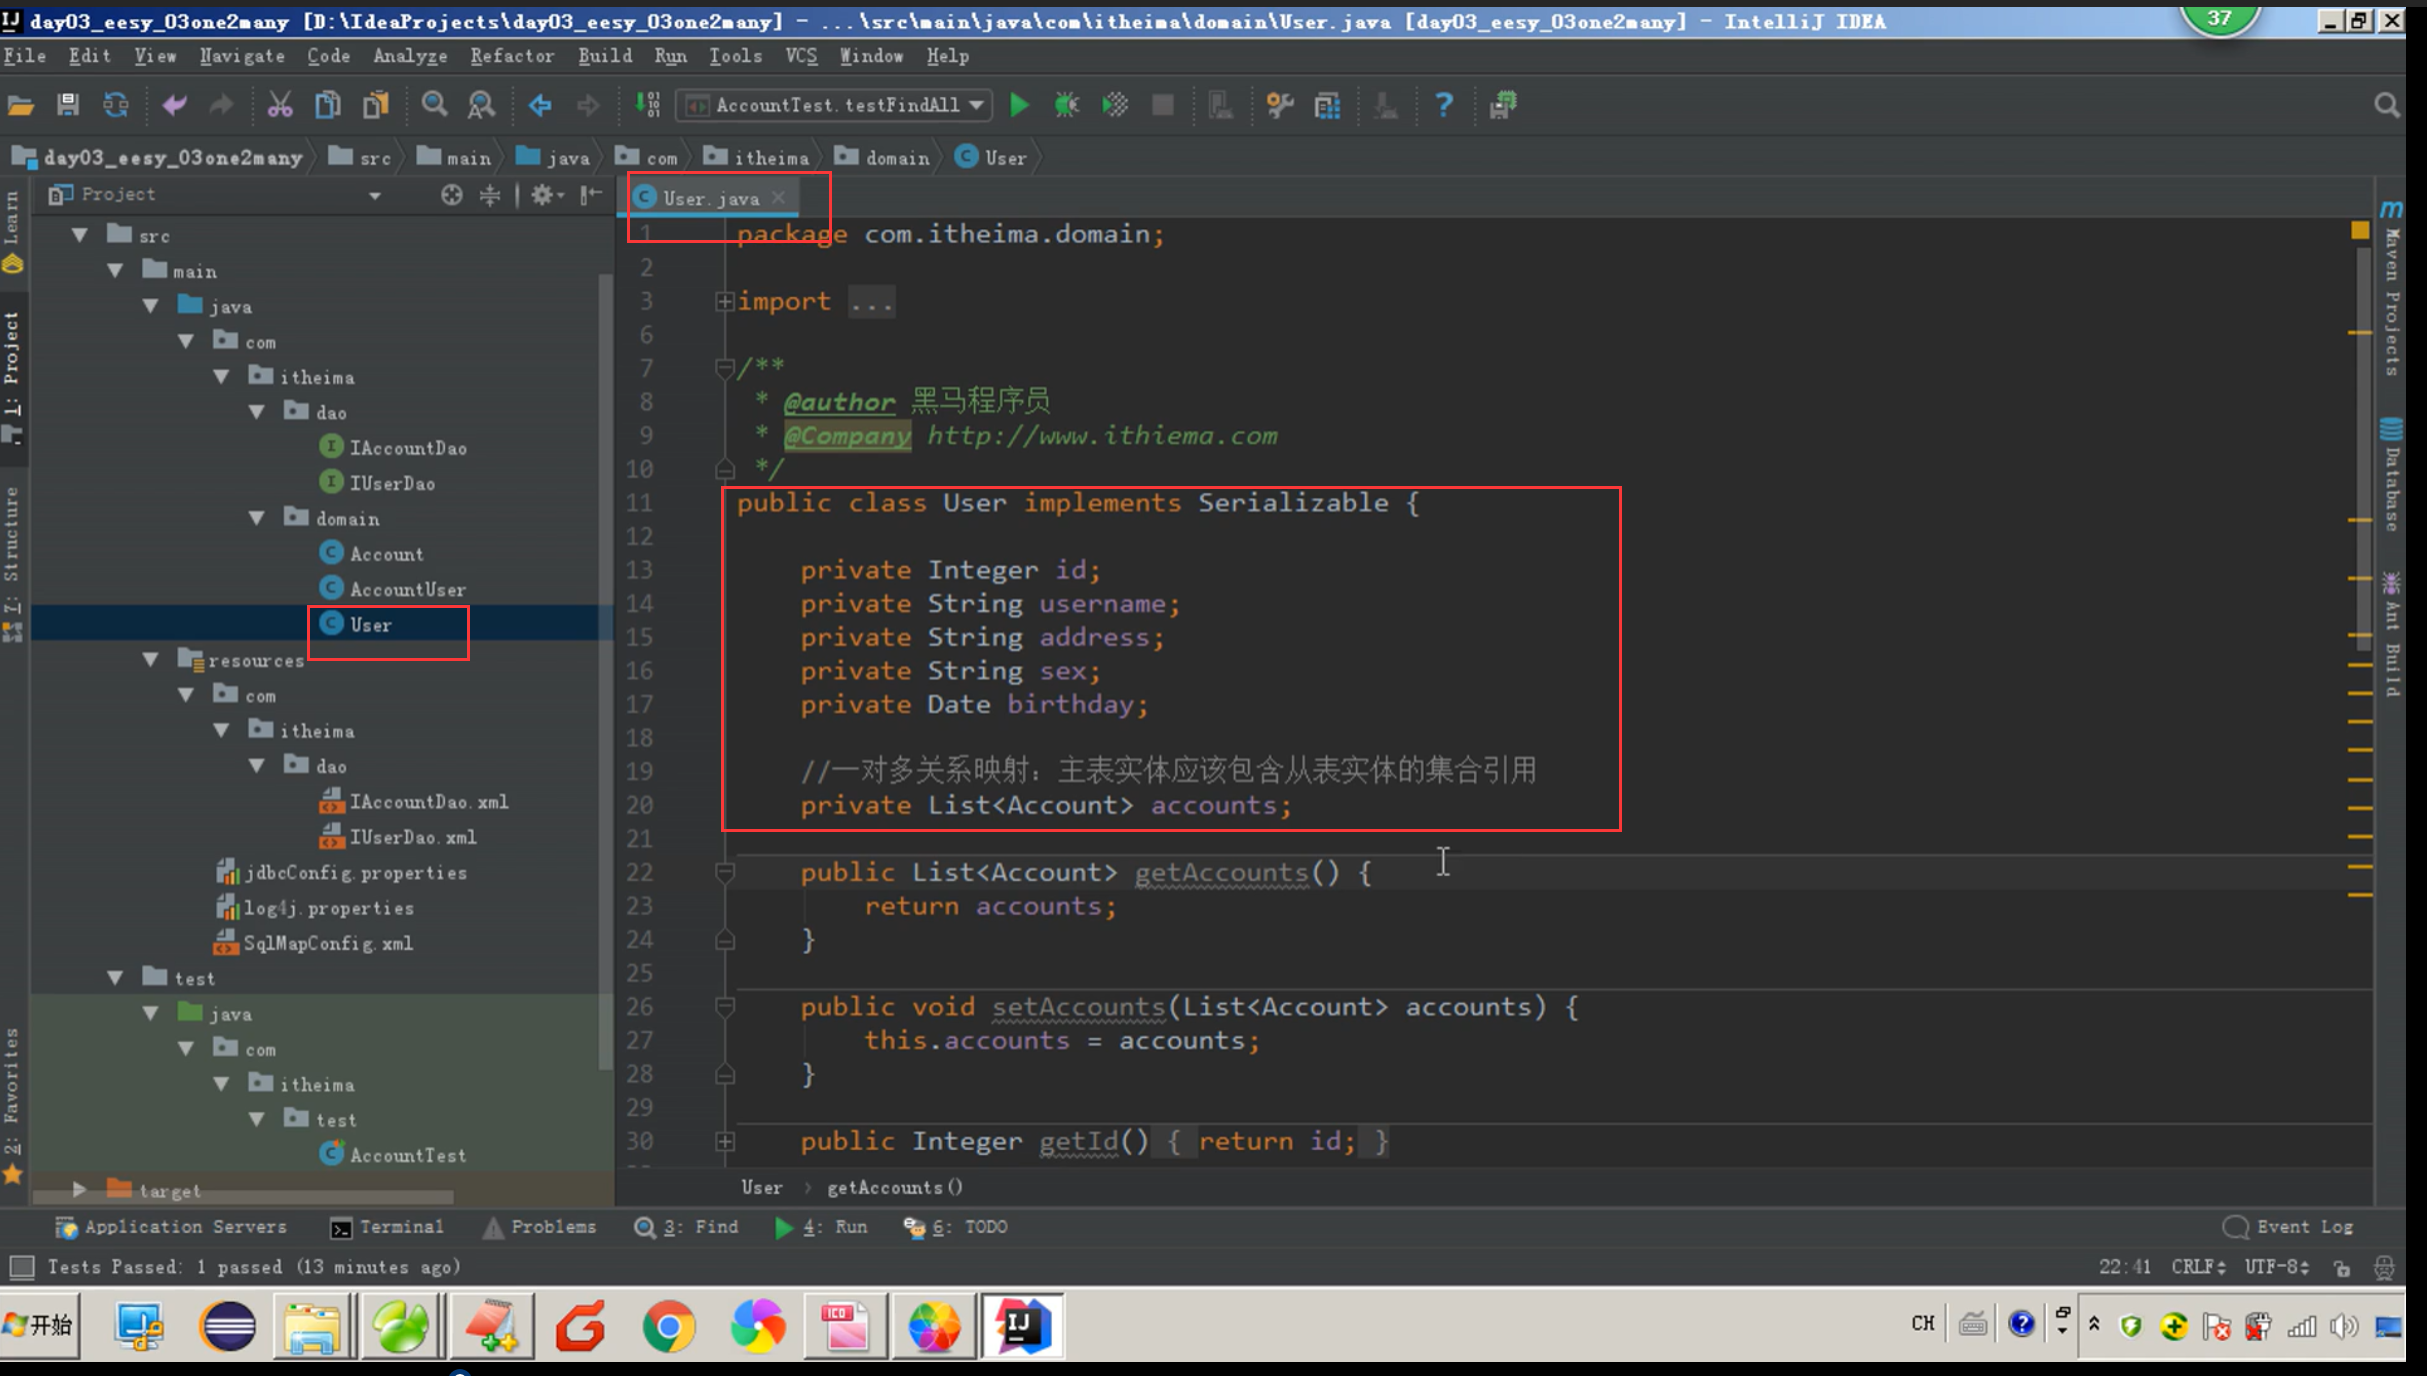Click the green Run button in toolbar
Image resolution: width=2427 pixels, height=1376 pixels.
1018,105
